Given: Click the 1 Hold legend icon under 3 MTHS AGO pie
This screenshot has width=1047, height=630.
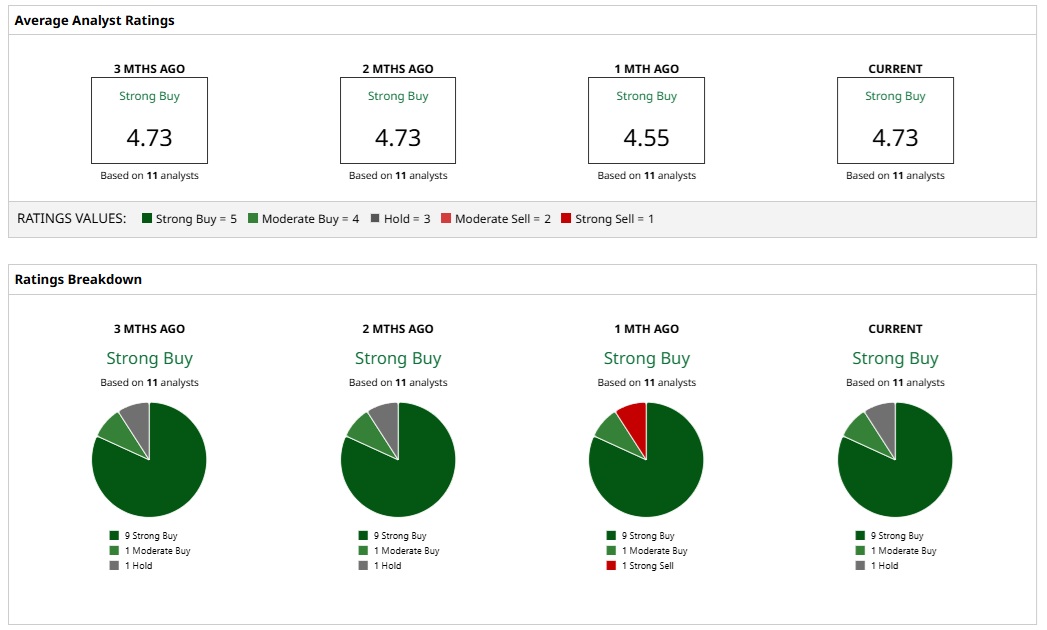Looking at the screenshot, I should (114, 566).
